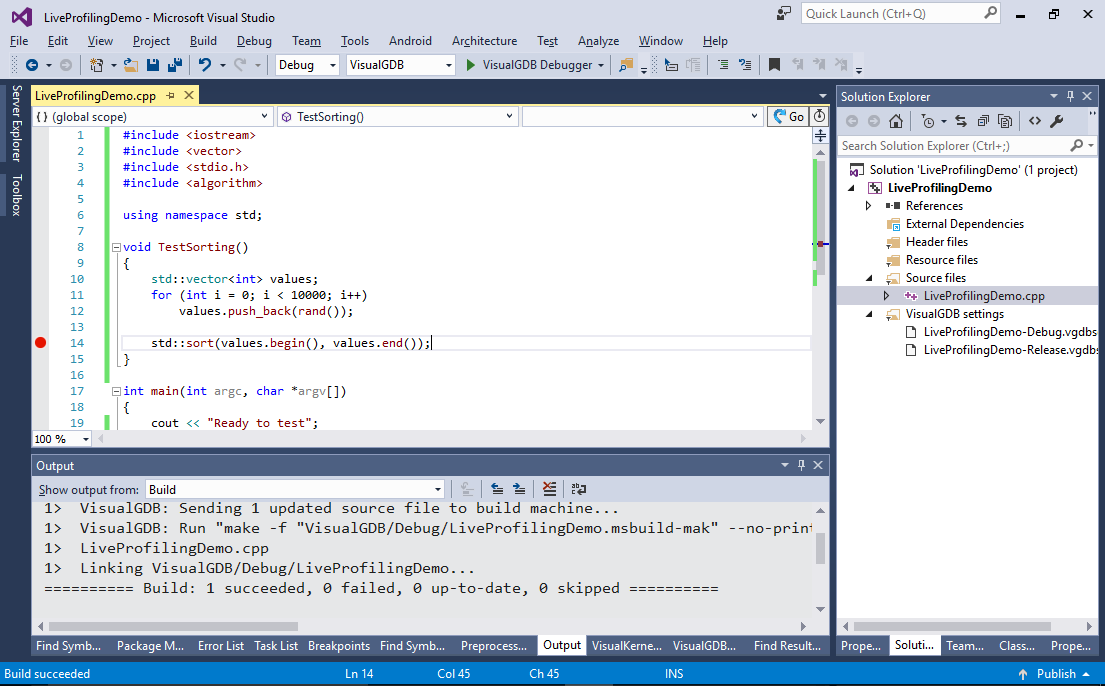Image resolution: width=1105 pixels, height=686 pixels.
Task: Open the global scope dropdown
Action: coord(152,116)
